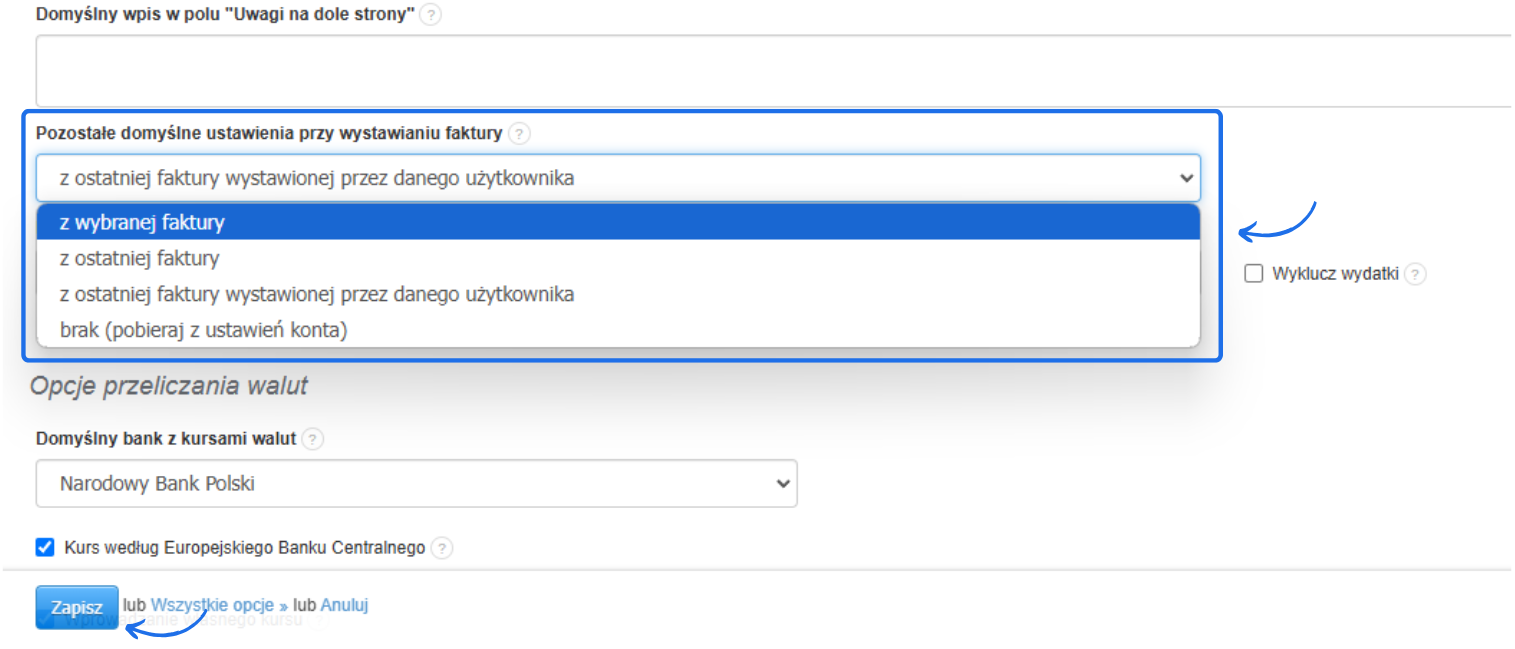Enable the Wyklucz wydatki checkbox
Screen dimensions: 1515x649
1254,274
